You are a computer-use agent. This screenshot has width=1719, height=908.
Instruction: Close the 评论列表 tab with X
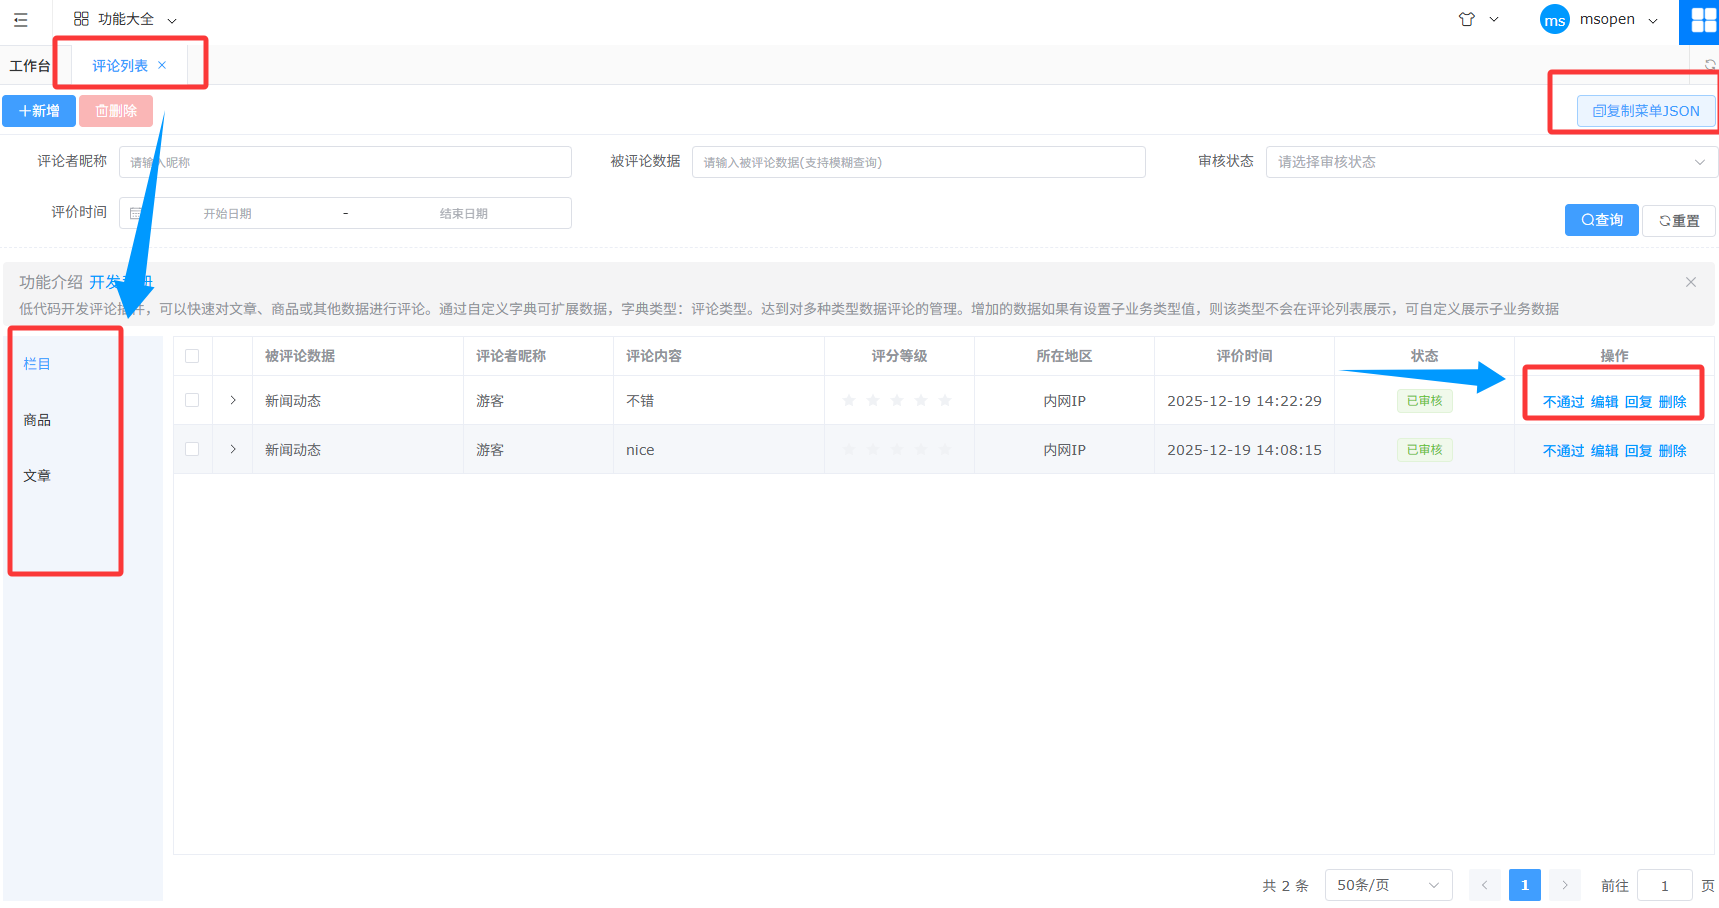[162, 65]
